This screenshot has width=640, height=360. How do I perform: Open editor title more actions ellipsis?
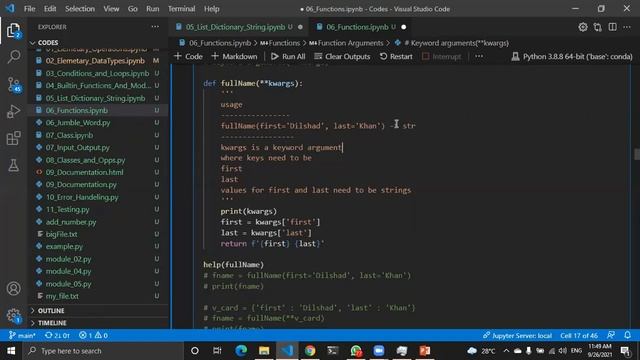pos(627,27)
